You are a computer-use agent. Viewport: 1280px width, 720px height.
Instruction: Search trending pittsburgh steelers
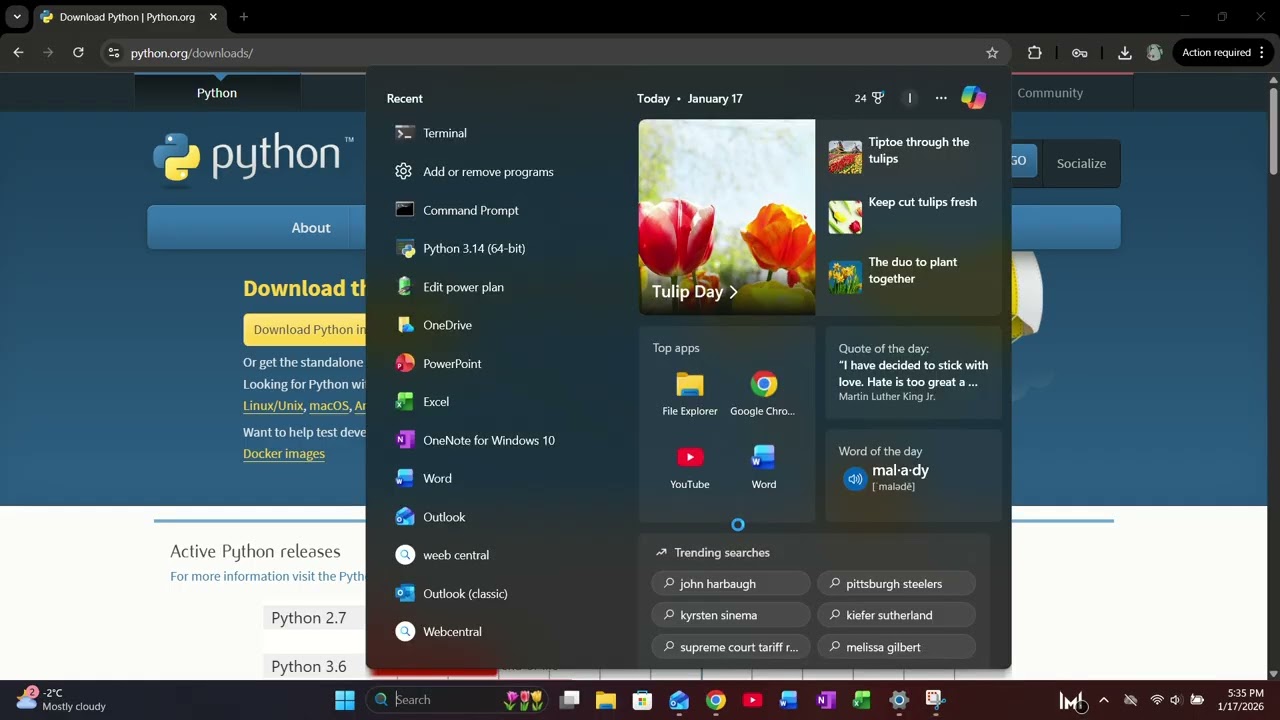[896, 584]
